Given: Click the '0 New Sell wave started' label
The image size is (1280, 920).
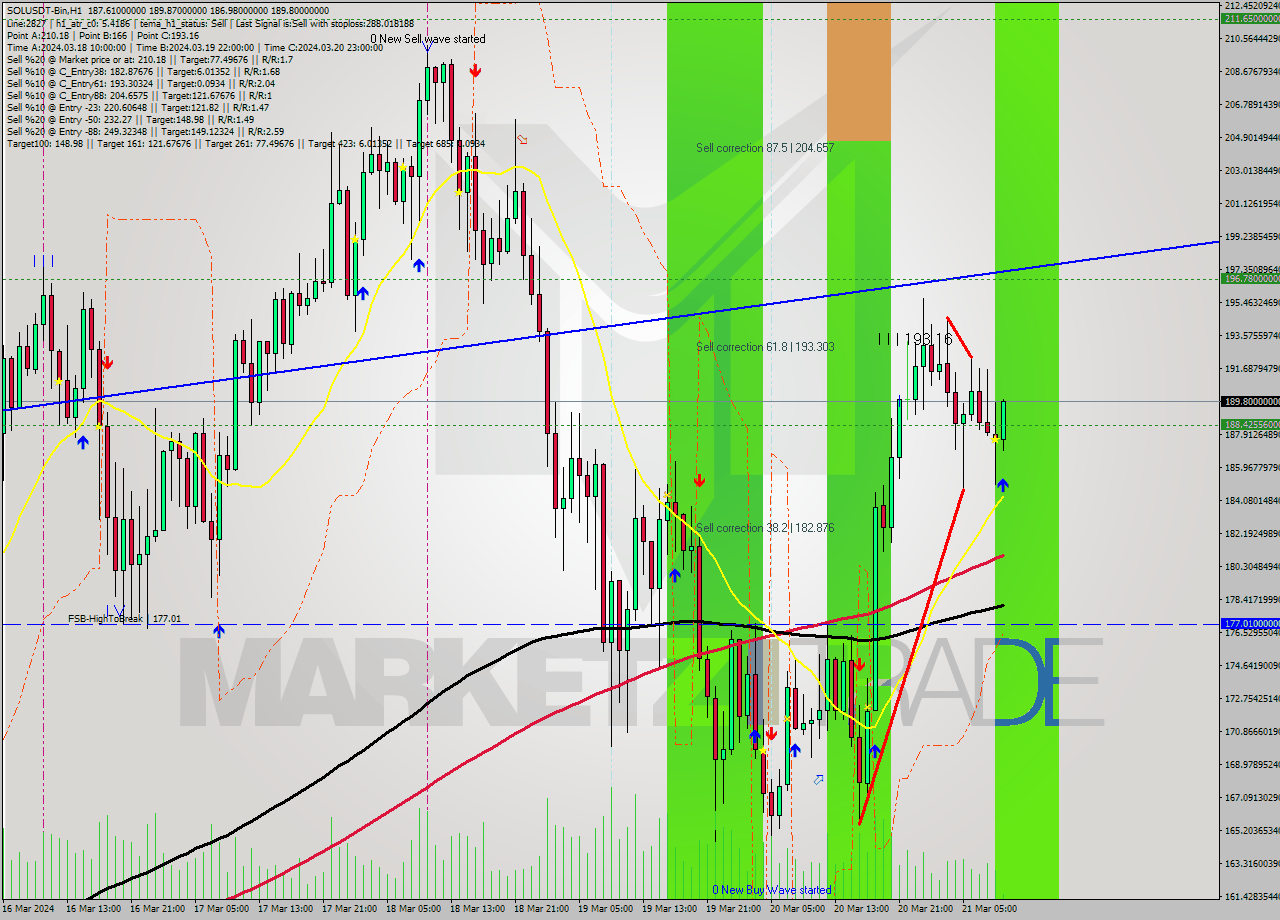Looking at the screenshot, I should point(427,39).
